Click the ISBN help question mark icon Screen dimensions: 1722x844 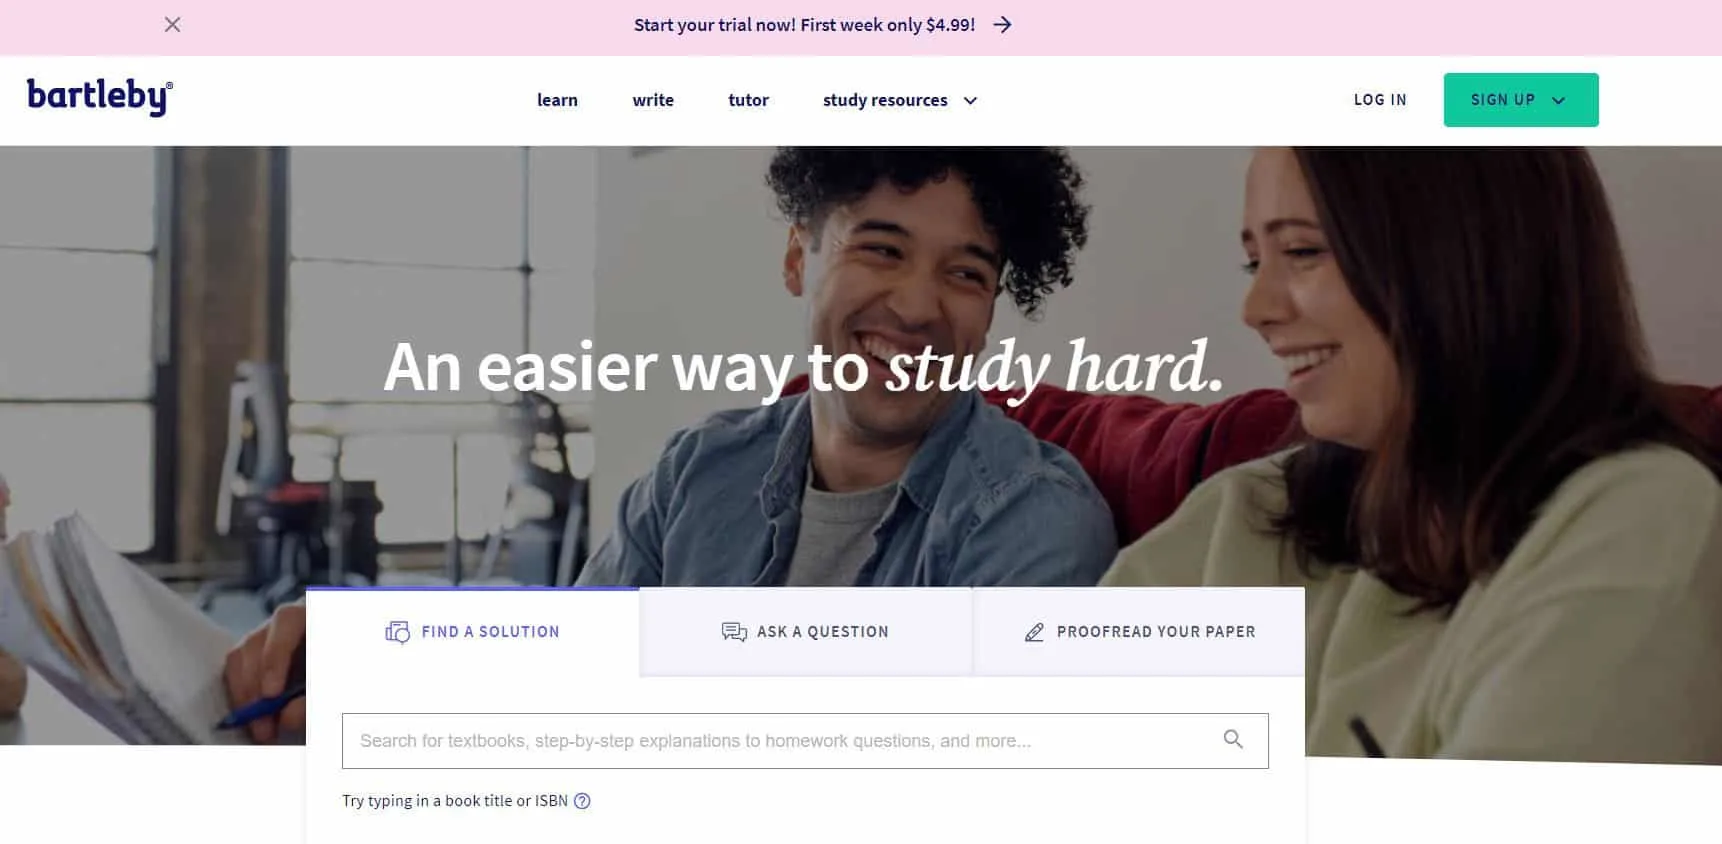click(x=582, y=801)
